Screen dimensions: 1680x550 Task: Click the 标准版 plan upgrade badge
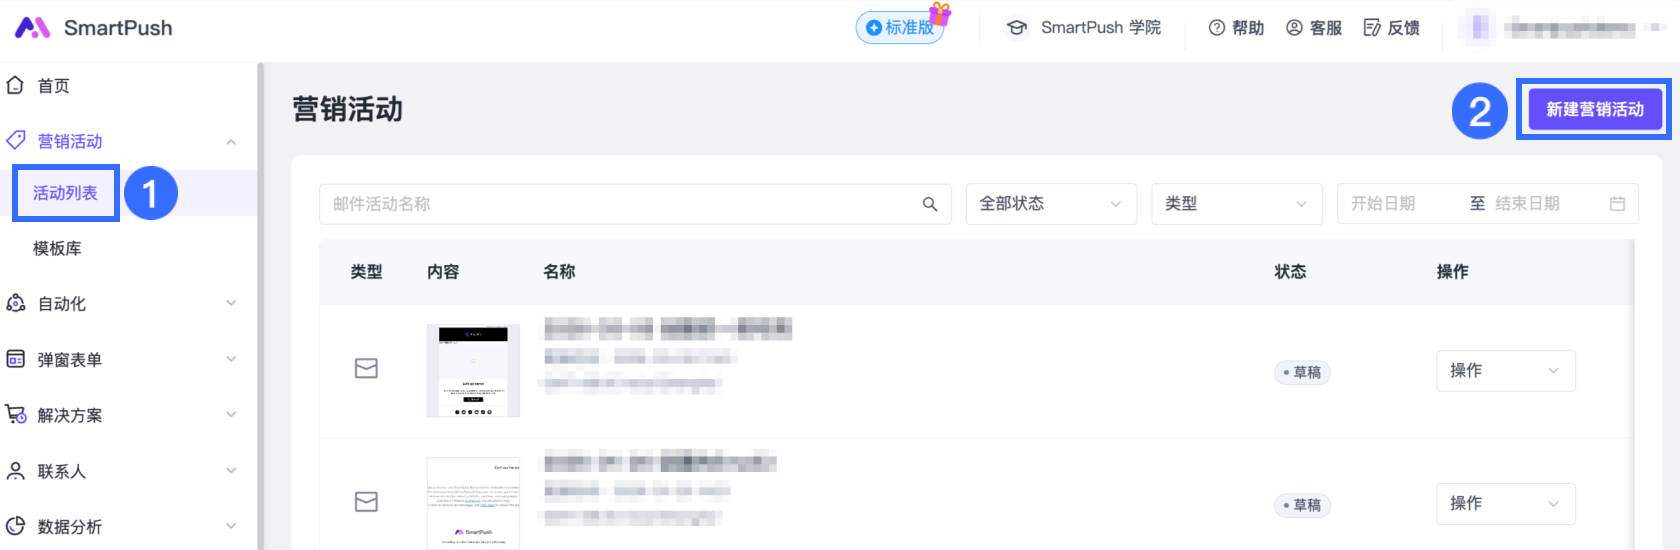click(x=900, y=28)
